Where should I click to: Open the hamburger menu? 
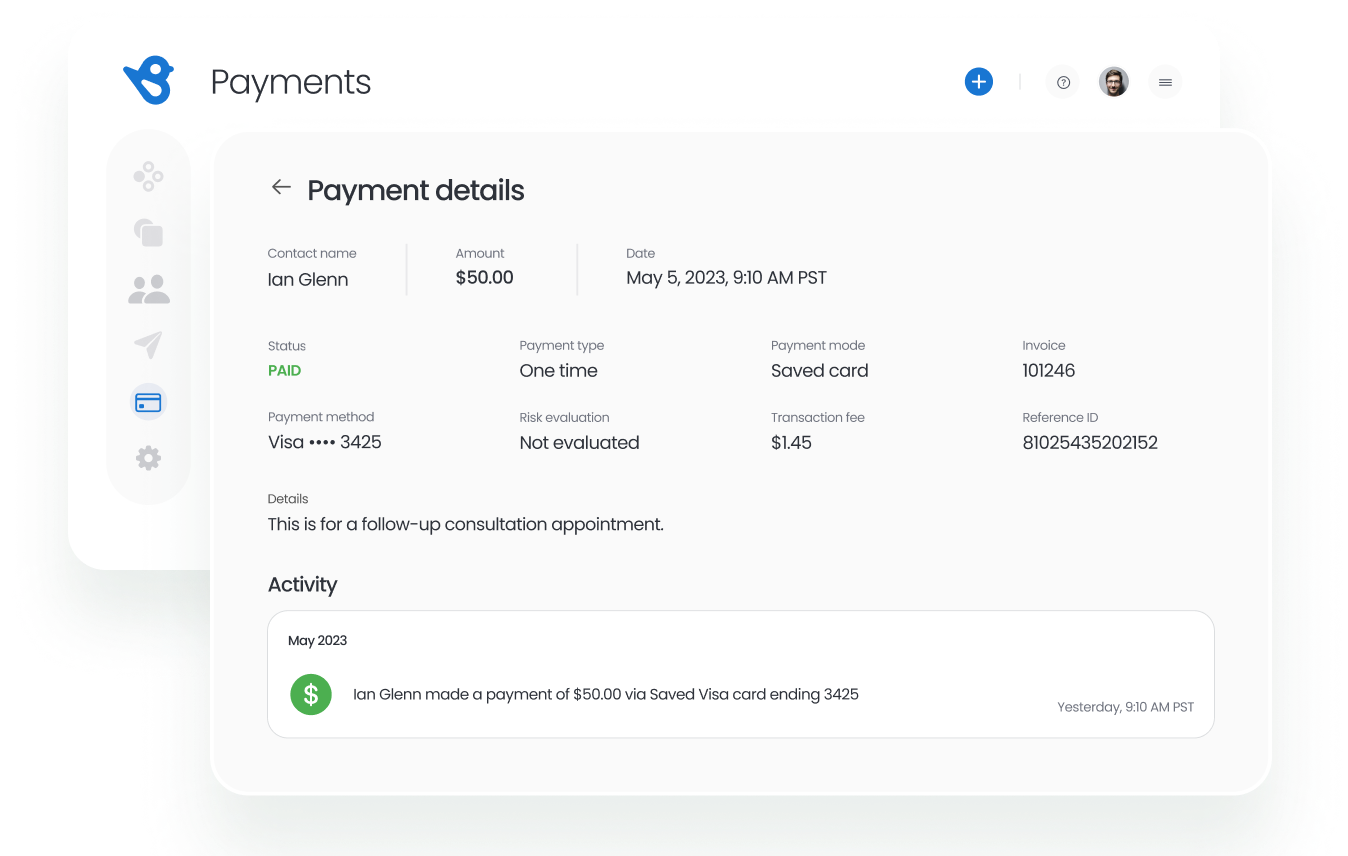1165,82
